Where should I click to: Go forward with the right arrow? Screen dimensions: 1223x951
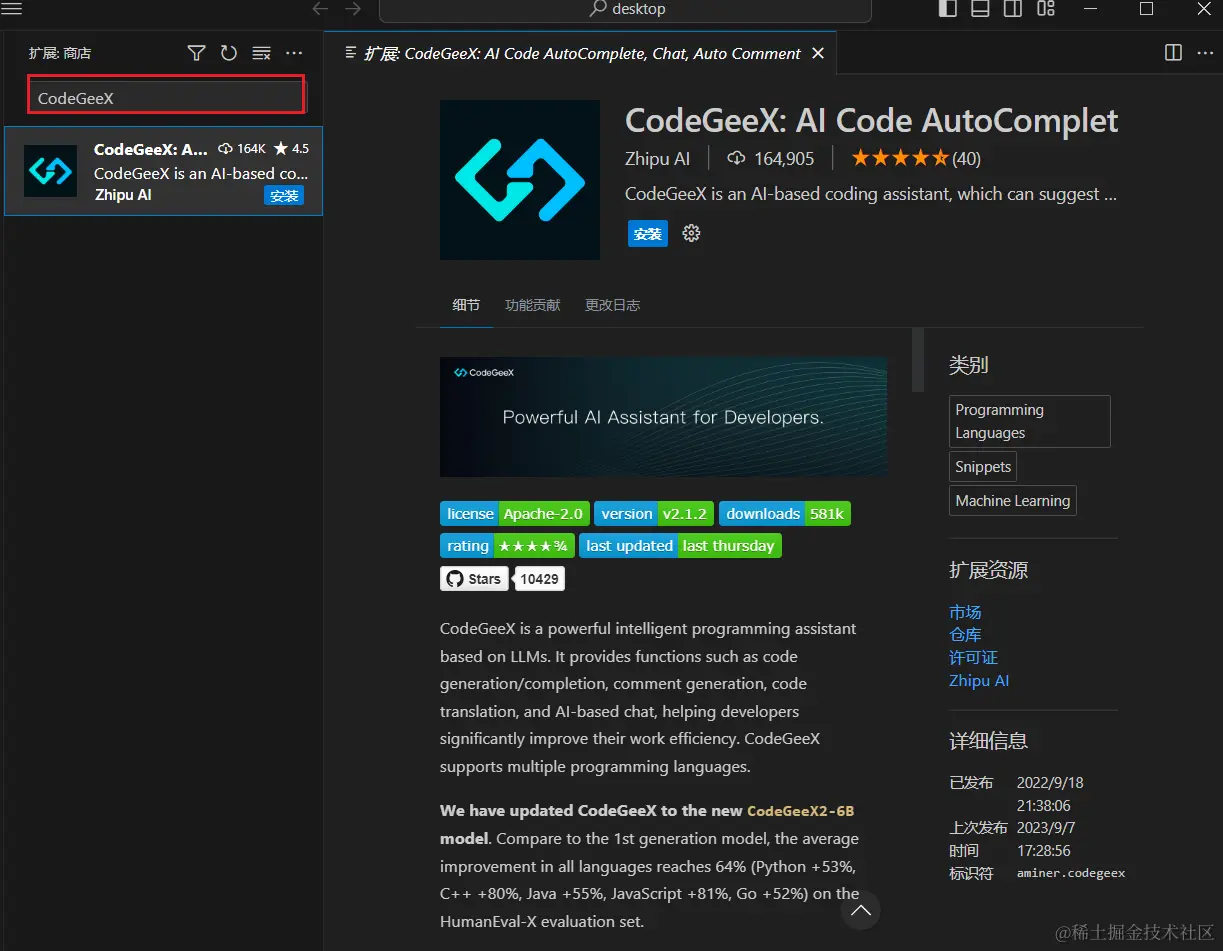pos(353,8)
